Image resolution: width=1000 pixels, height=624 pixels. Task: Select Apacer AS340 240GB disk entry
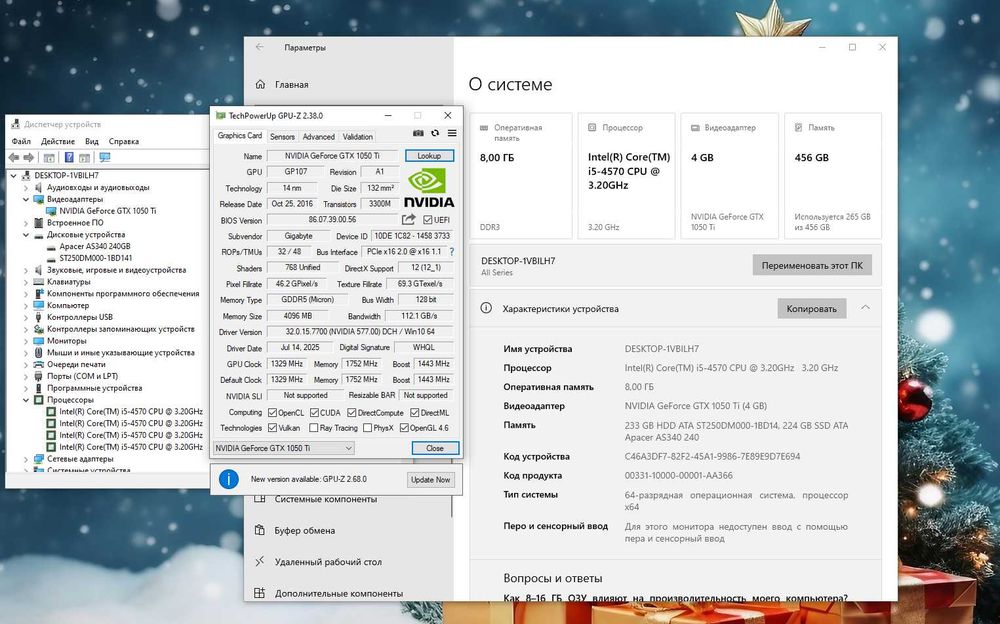95,246
